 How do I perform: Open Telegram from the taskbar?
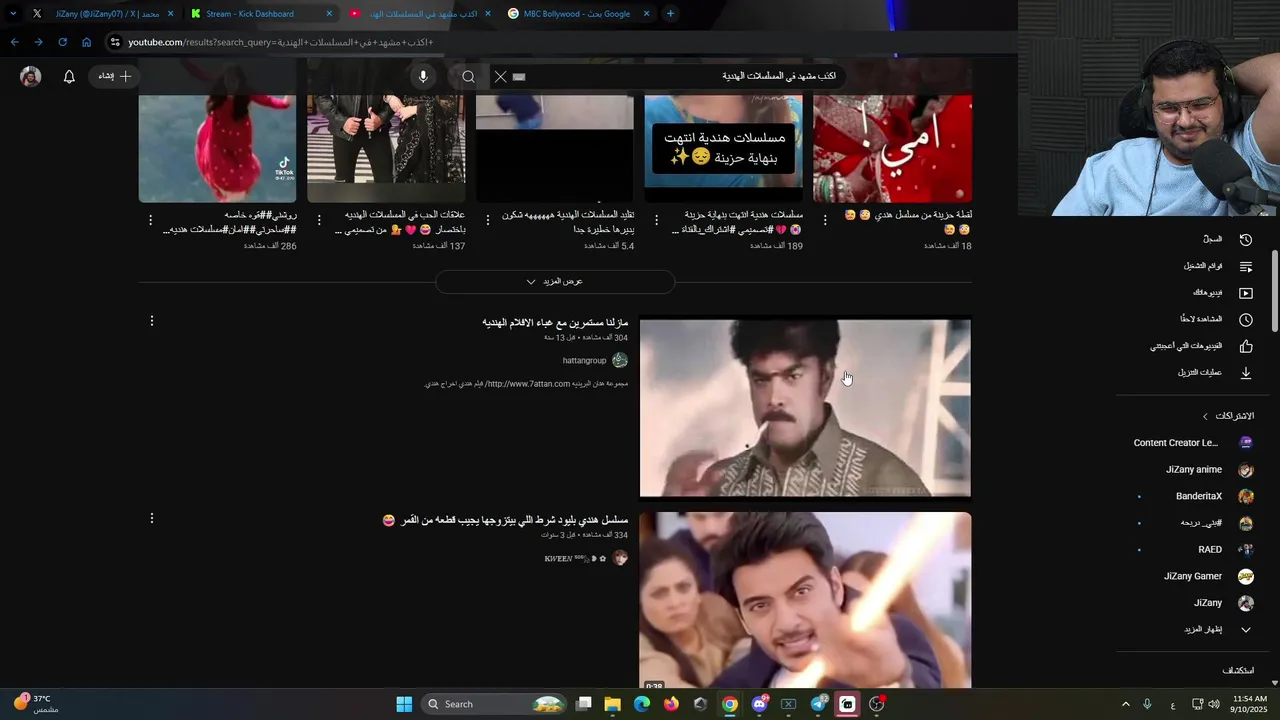pyautogui.click(x=819, y=704)
